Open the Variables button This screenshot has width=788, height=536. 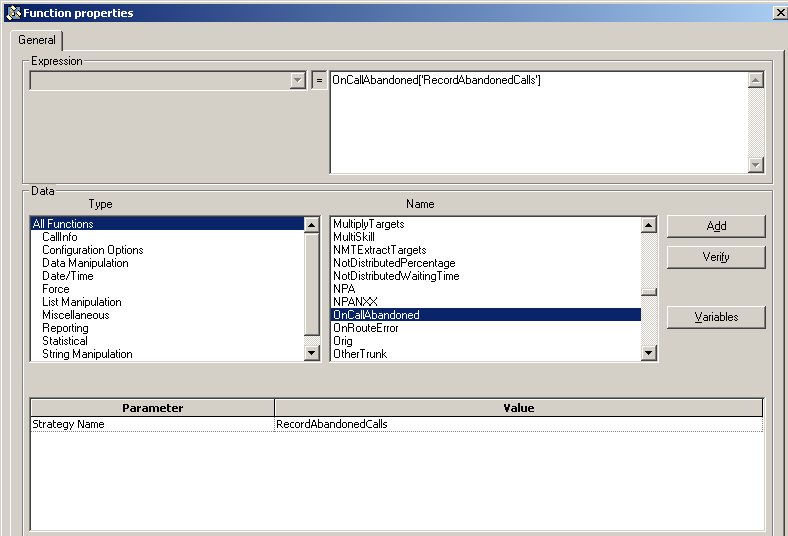point(716,317)
